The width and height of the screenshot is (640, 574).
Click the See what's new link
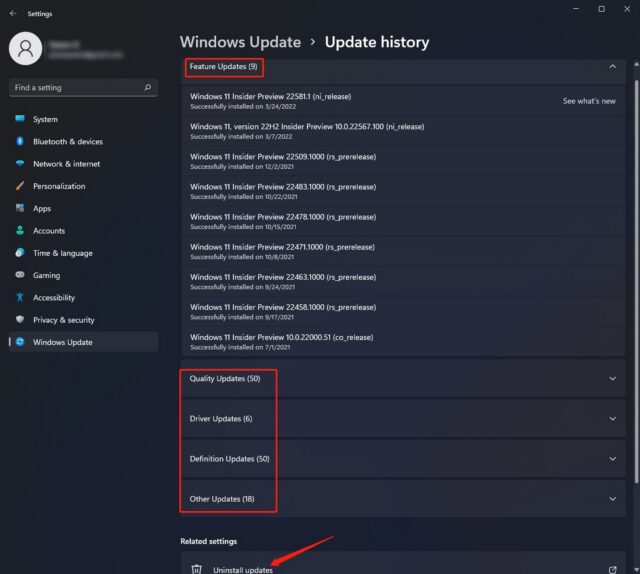(x=589, y=101)
